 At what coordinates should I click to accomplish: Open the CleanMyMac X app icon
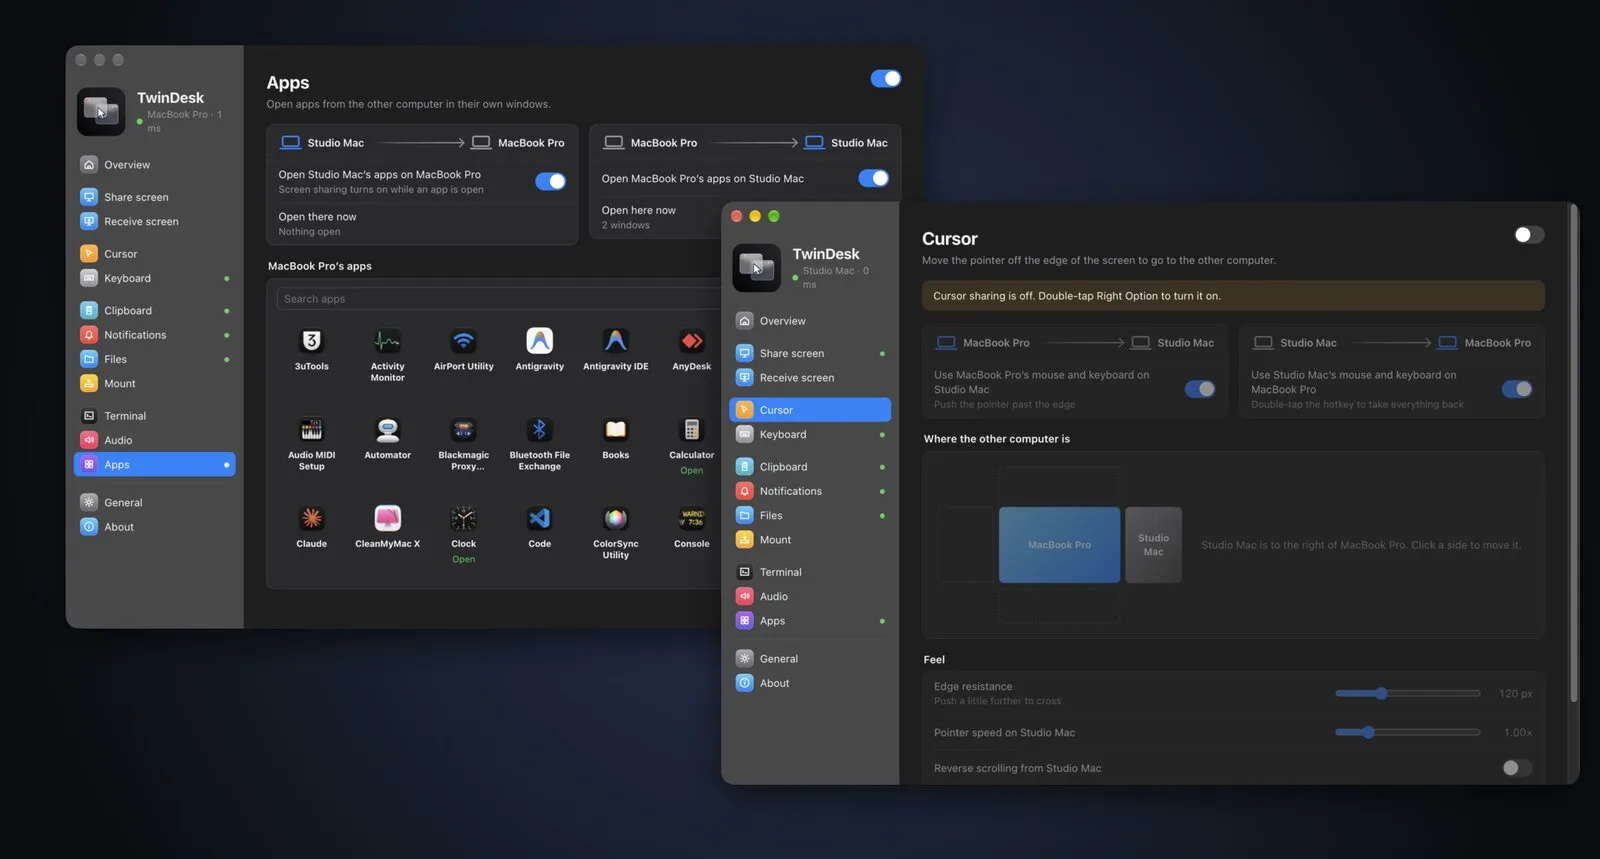[388, 518]
